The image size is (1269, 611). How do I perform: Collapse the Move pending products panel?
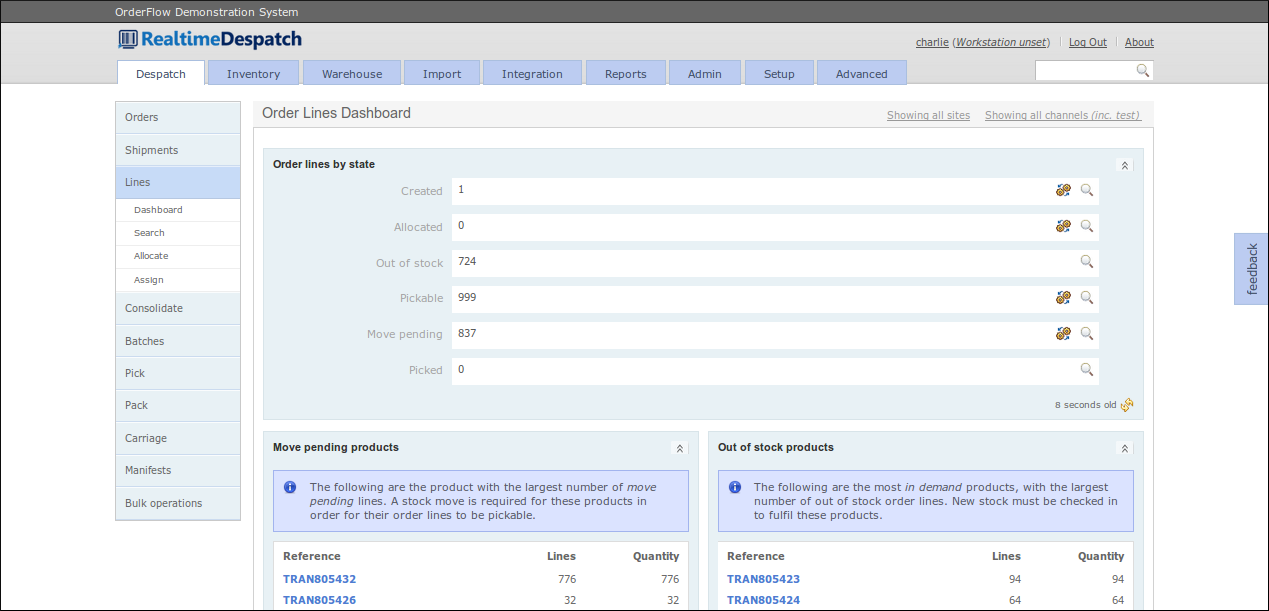(680, 449)
